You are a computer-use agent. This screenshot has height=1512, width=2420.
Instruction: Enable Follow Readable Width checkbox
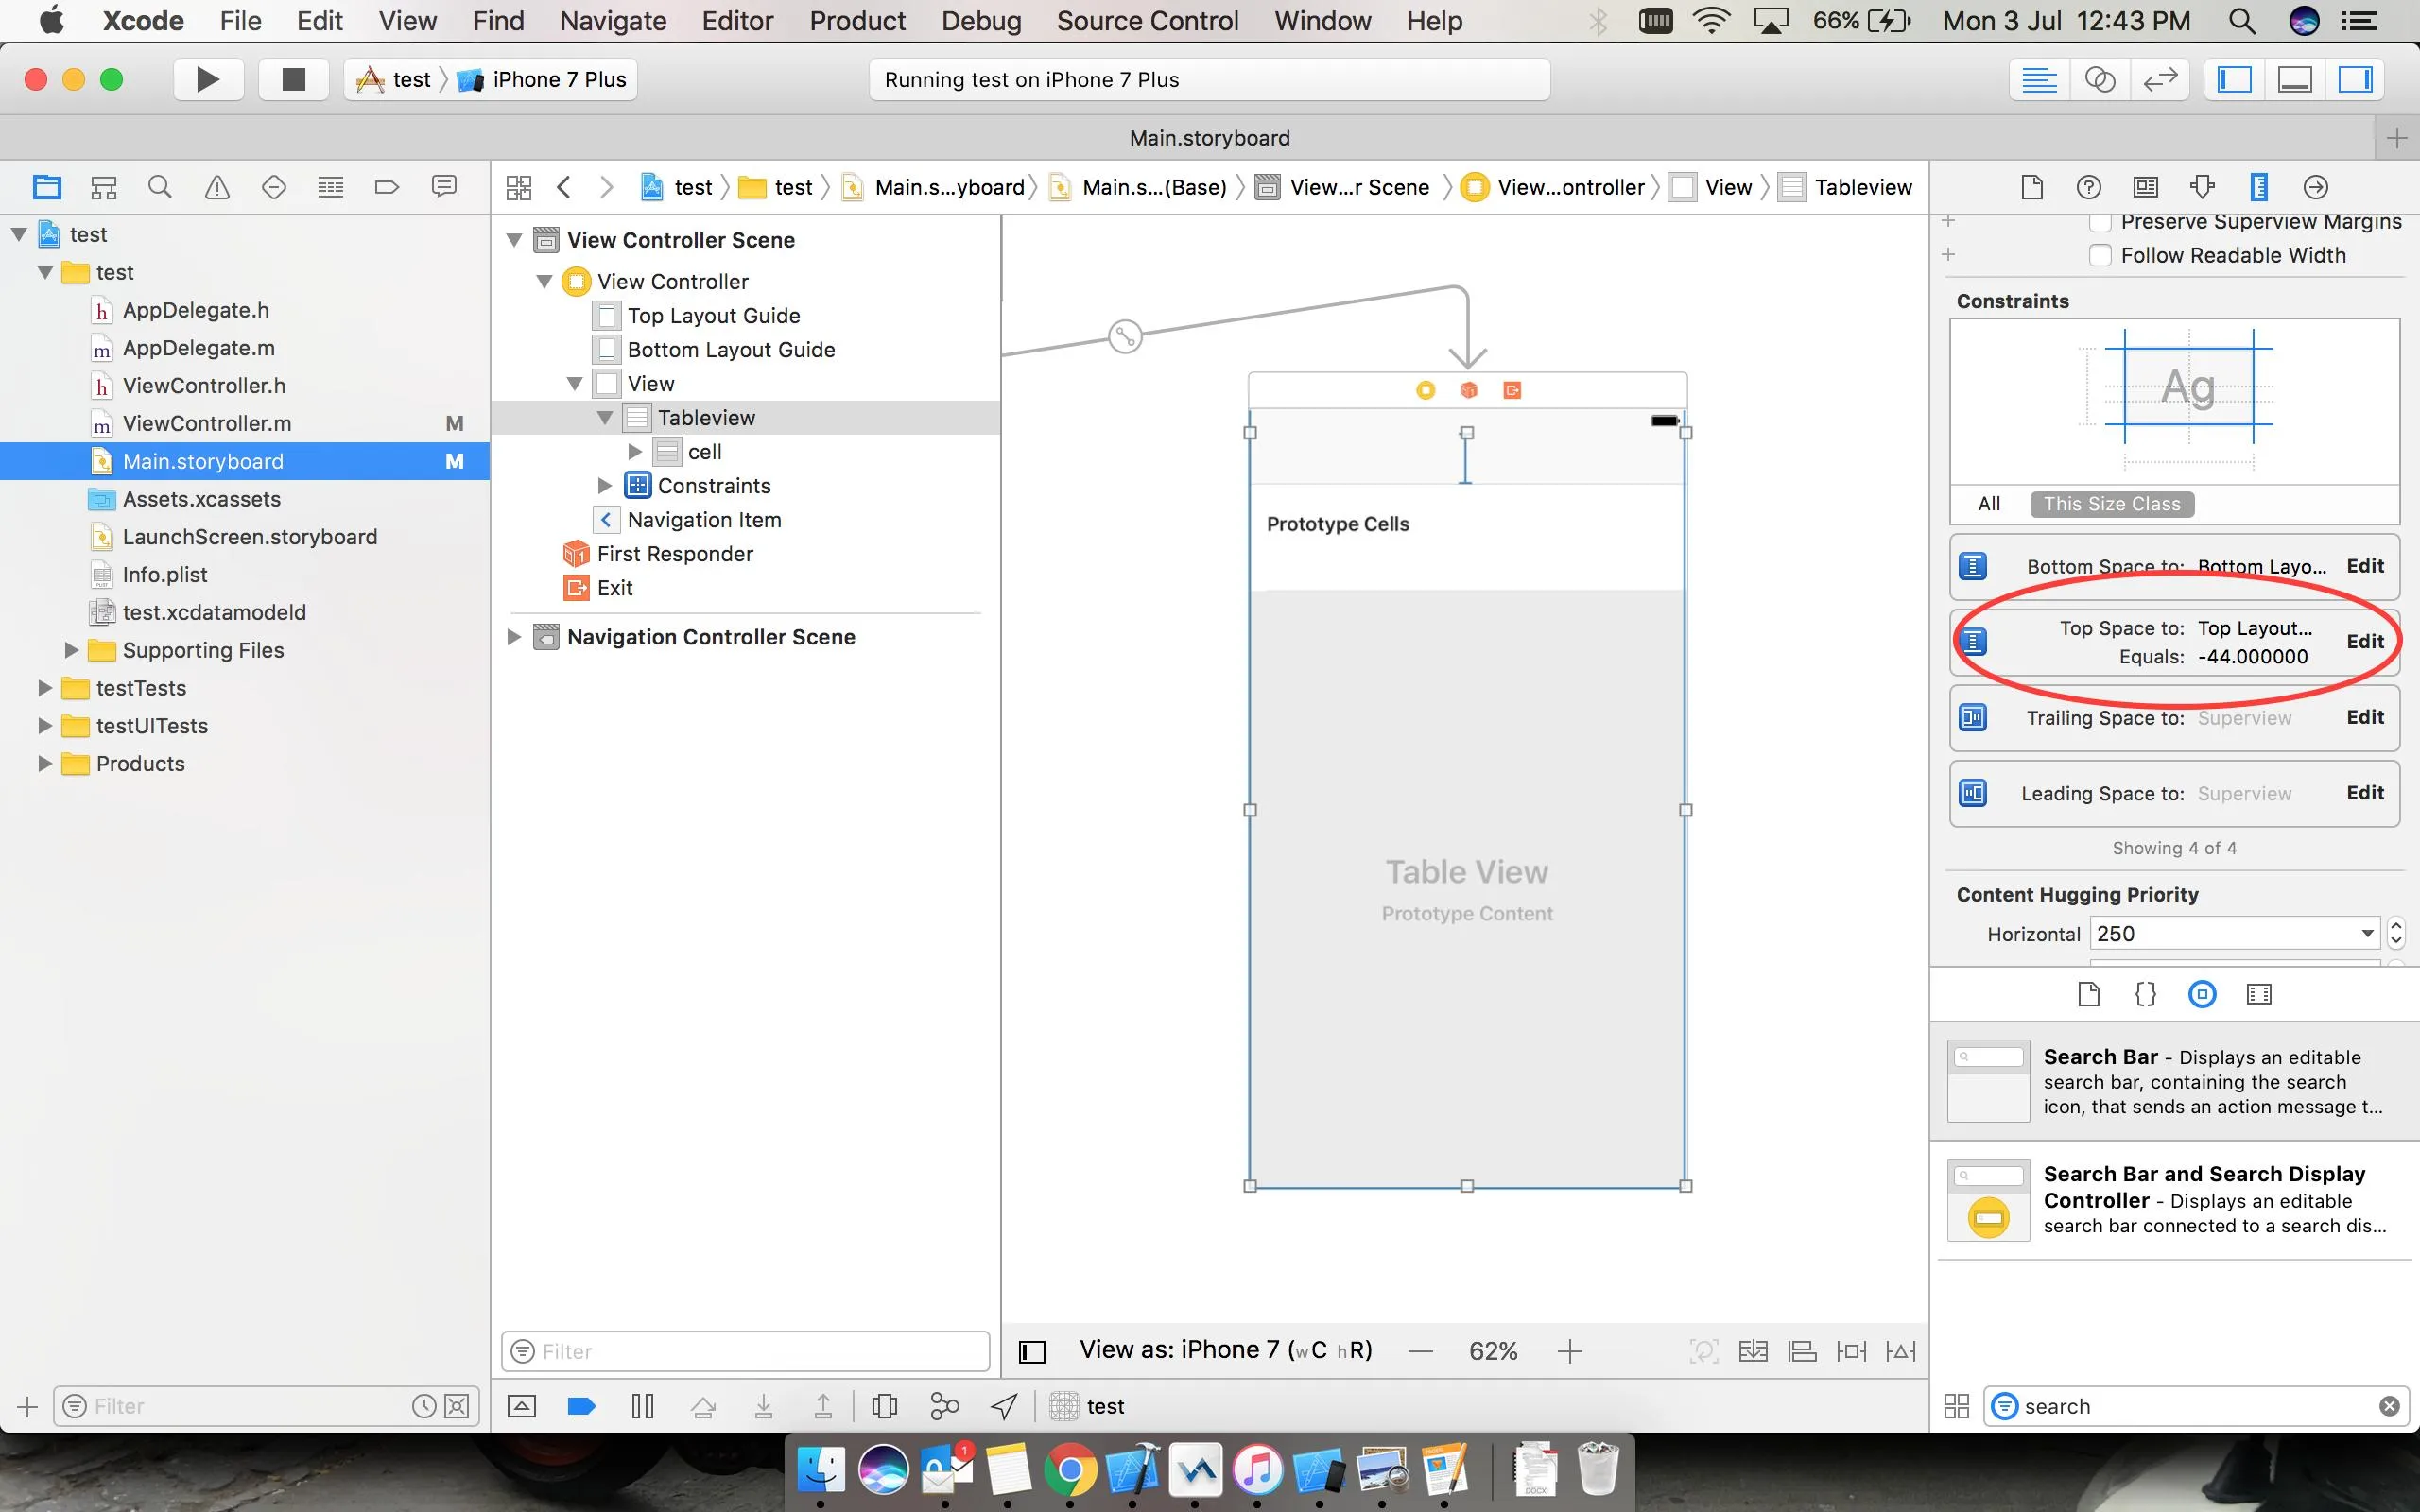(2100, 256)
